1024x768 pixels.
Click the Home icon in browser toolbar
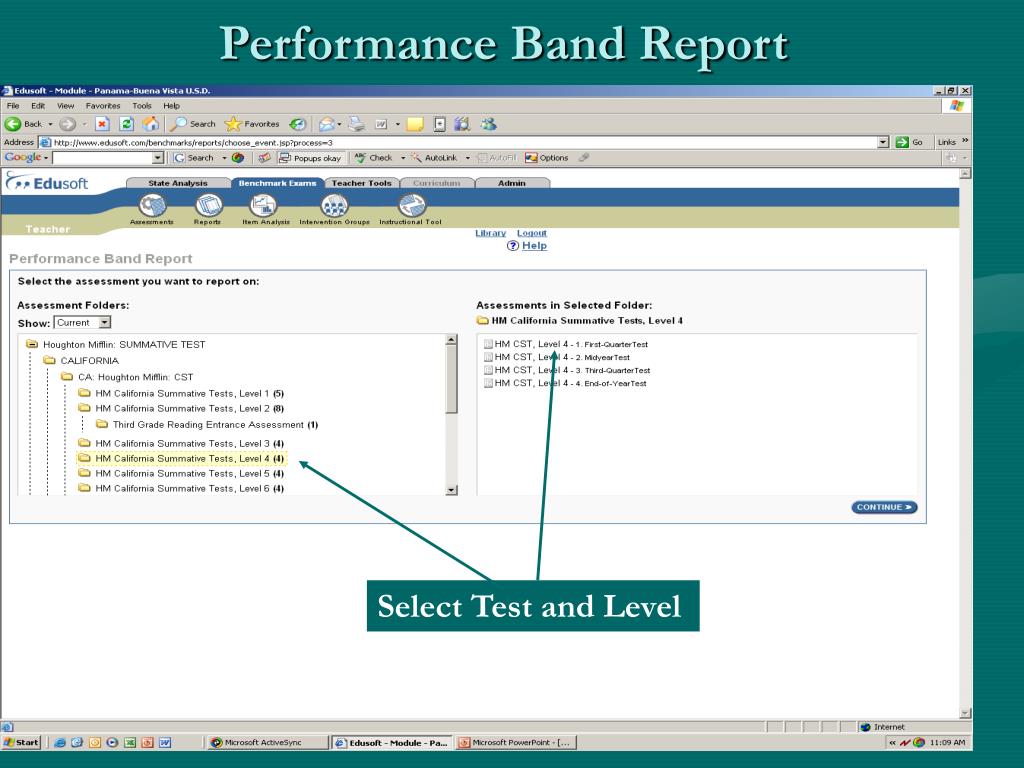pyautogui.click(x=151, y=124)
